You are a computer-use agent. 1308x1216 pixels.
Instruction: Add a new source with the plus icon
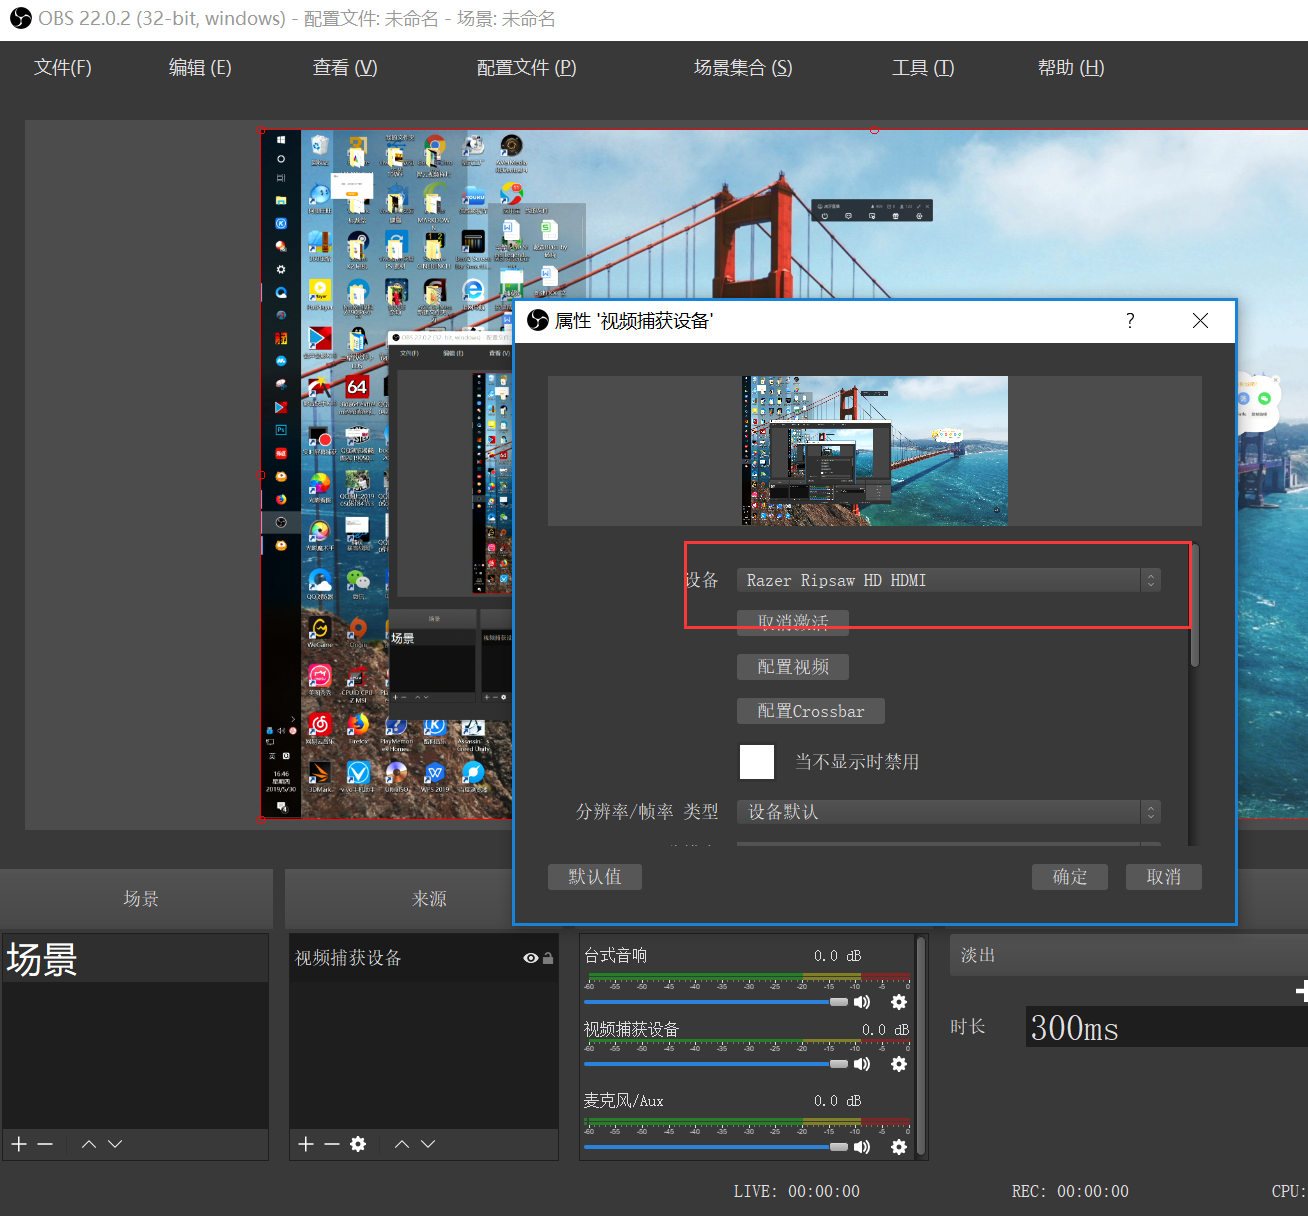(x=306, y=1144)
